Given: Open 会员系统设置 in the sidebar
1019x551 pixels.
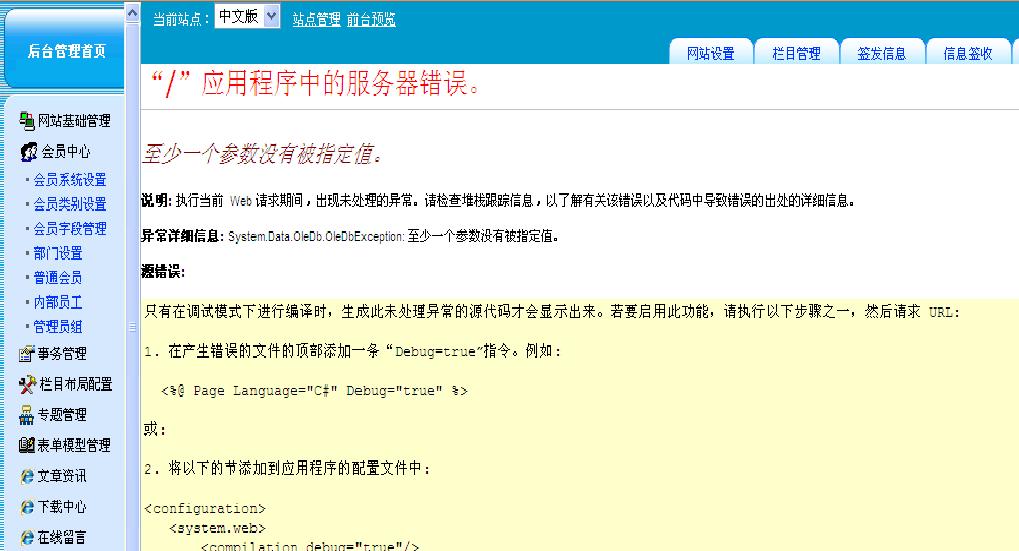Looking at the screenshot, I should tap(69, 180).
